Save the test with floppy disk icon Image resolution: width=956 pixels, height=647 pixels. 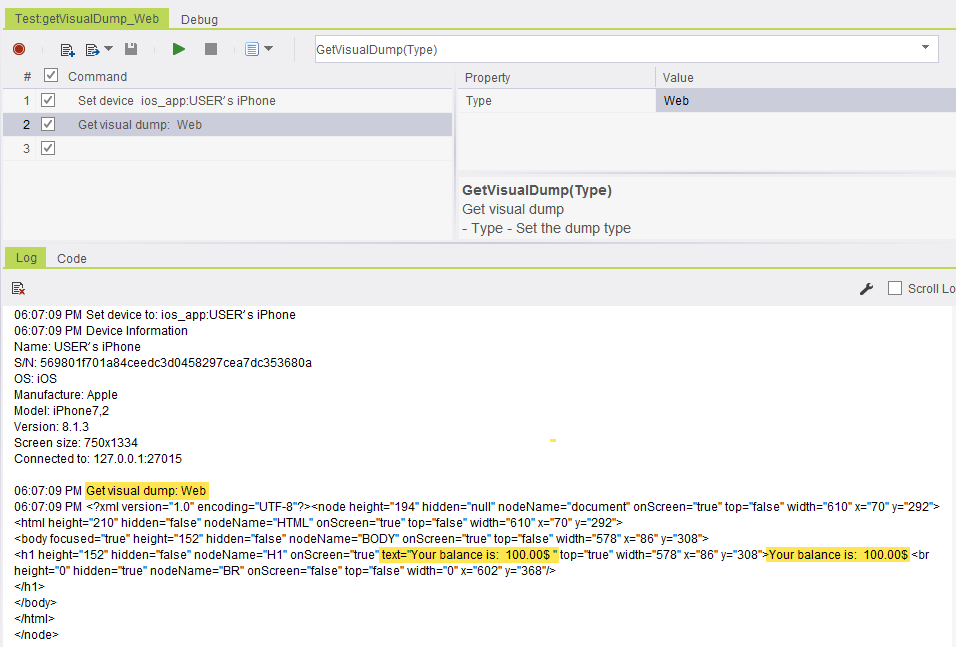point(131,49)
